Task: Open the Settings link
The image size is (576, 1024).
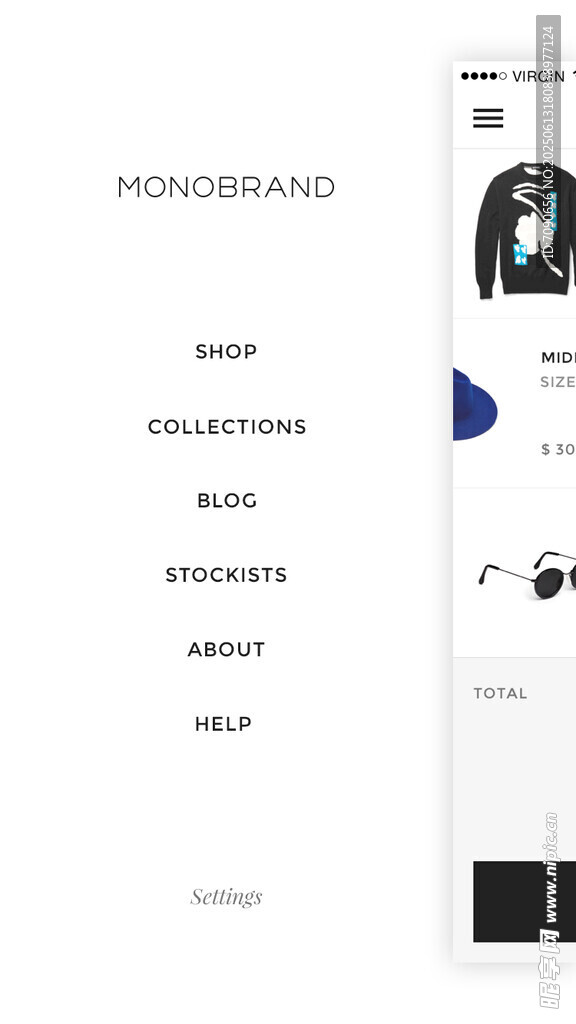Action: tap(226, 897)
